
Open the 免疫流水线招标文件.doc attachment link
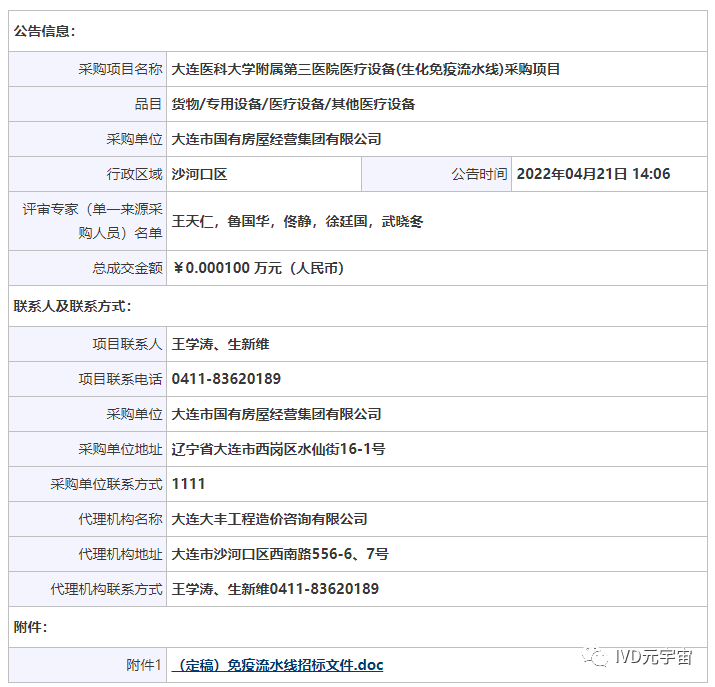coord(277,665)
